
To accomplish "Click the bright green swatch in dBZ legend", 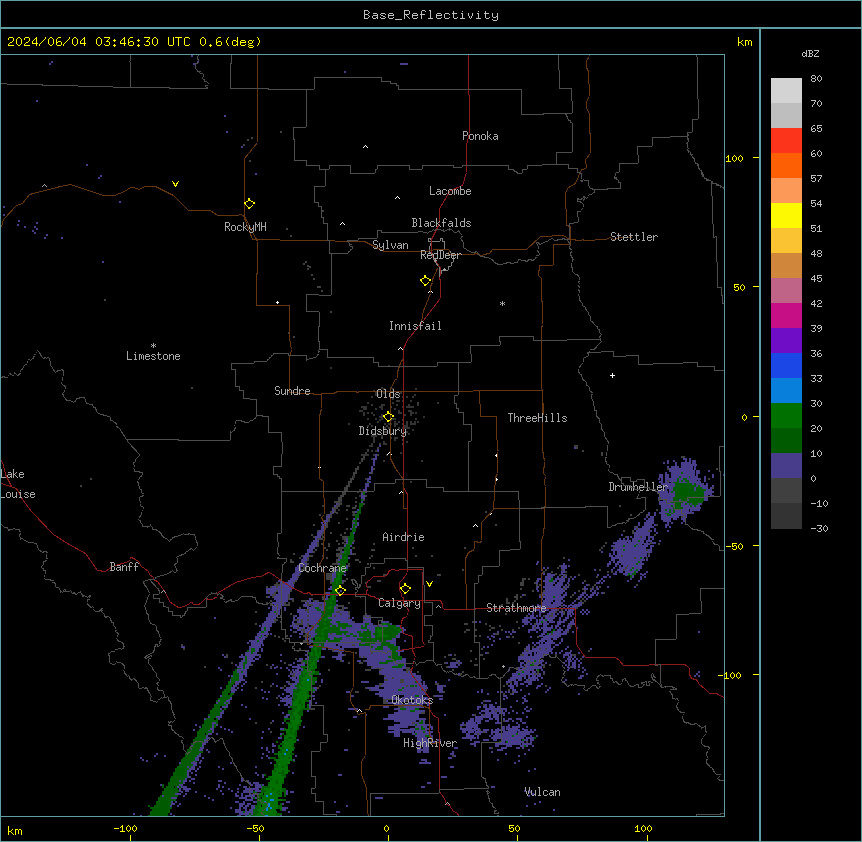I will click(x=786, y=416).
